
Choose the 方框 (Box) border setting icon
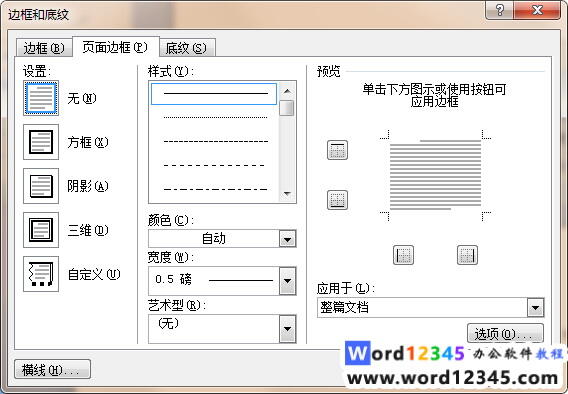pyautogui.click(x=41, y=142)
